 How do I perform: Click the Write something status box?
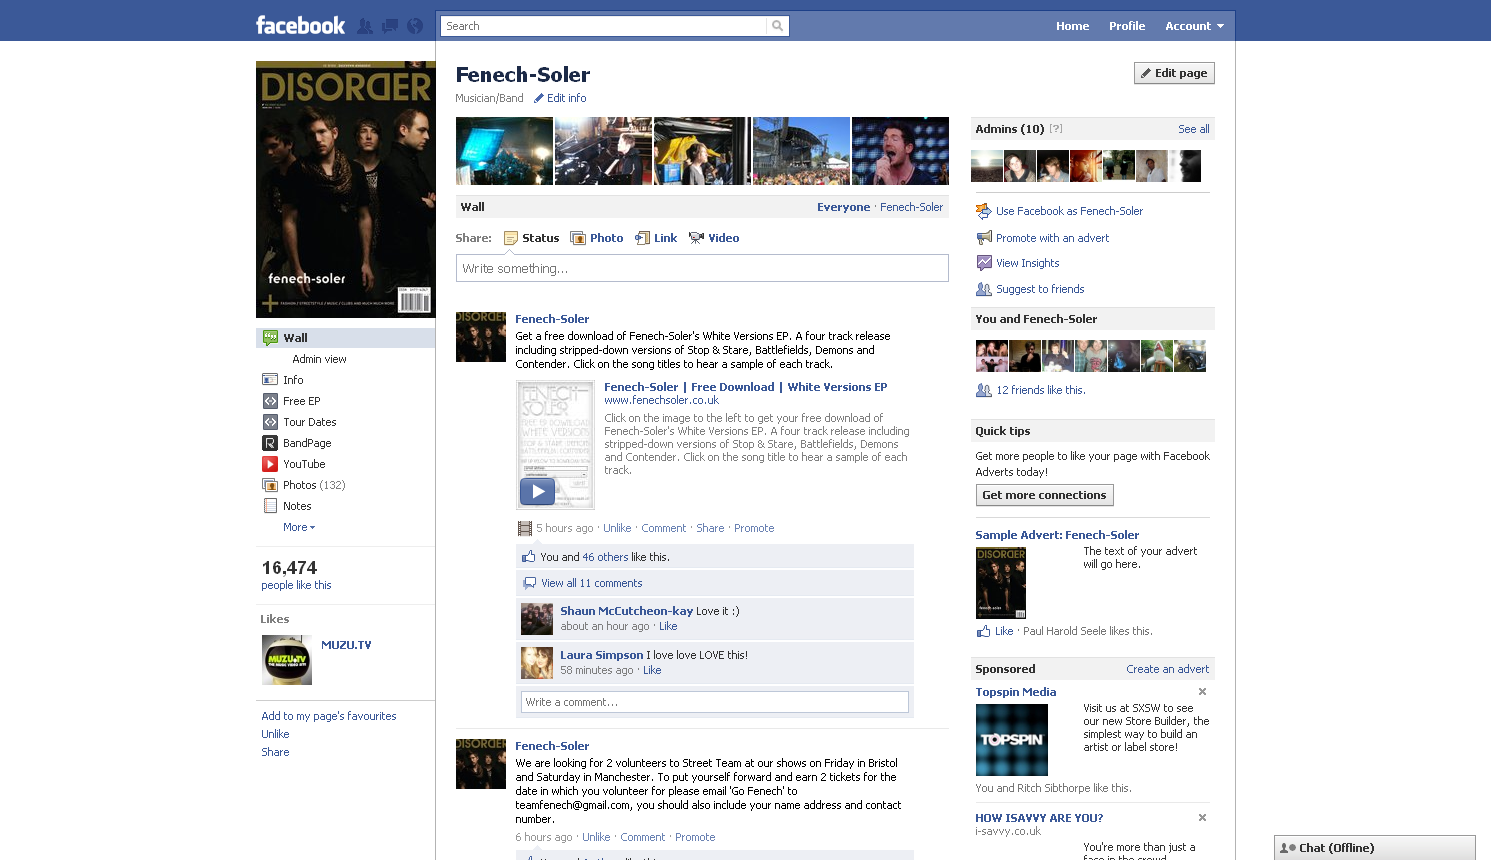pyautogui.click(x=702, y=268)
